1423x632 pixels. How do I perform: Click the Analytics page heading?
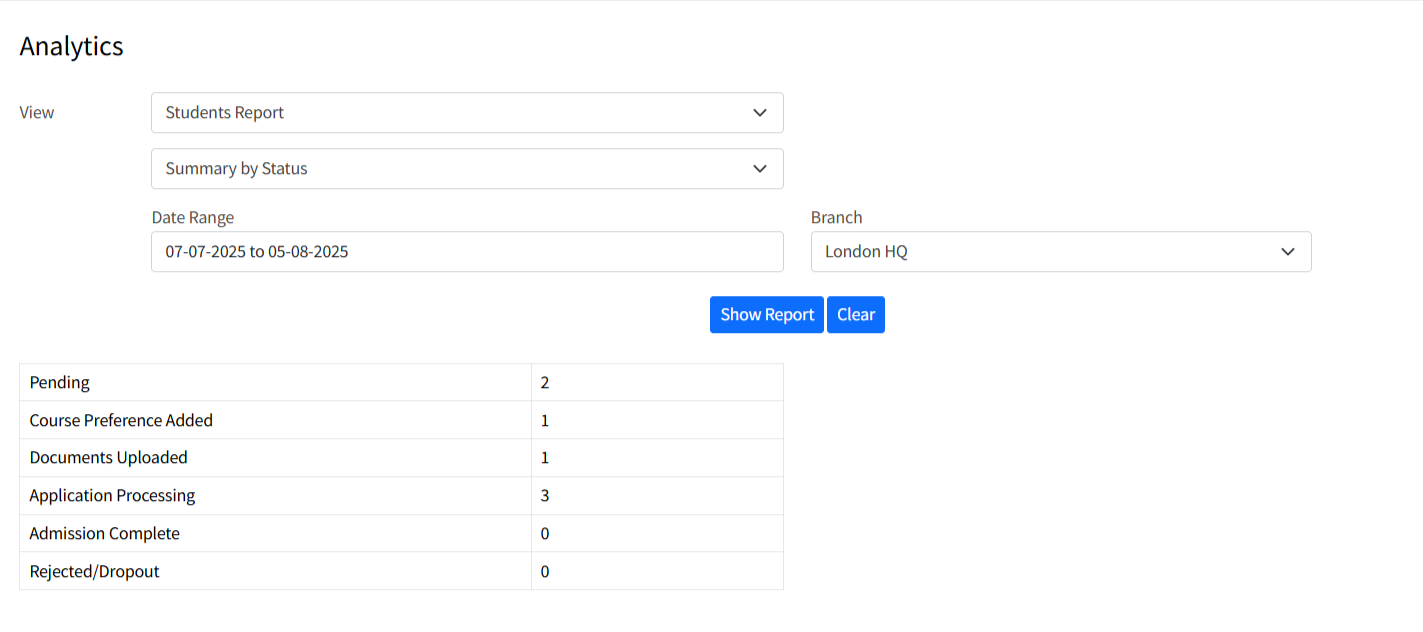click(72, 46)
